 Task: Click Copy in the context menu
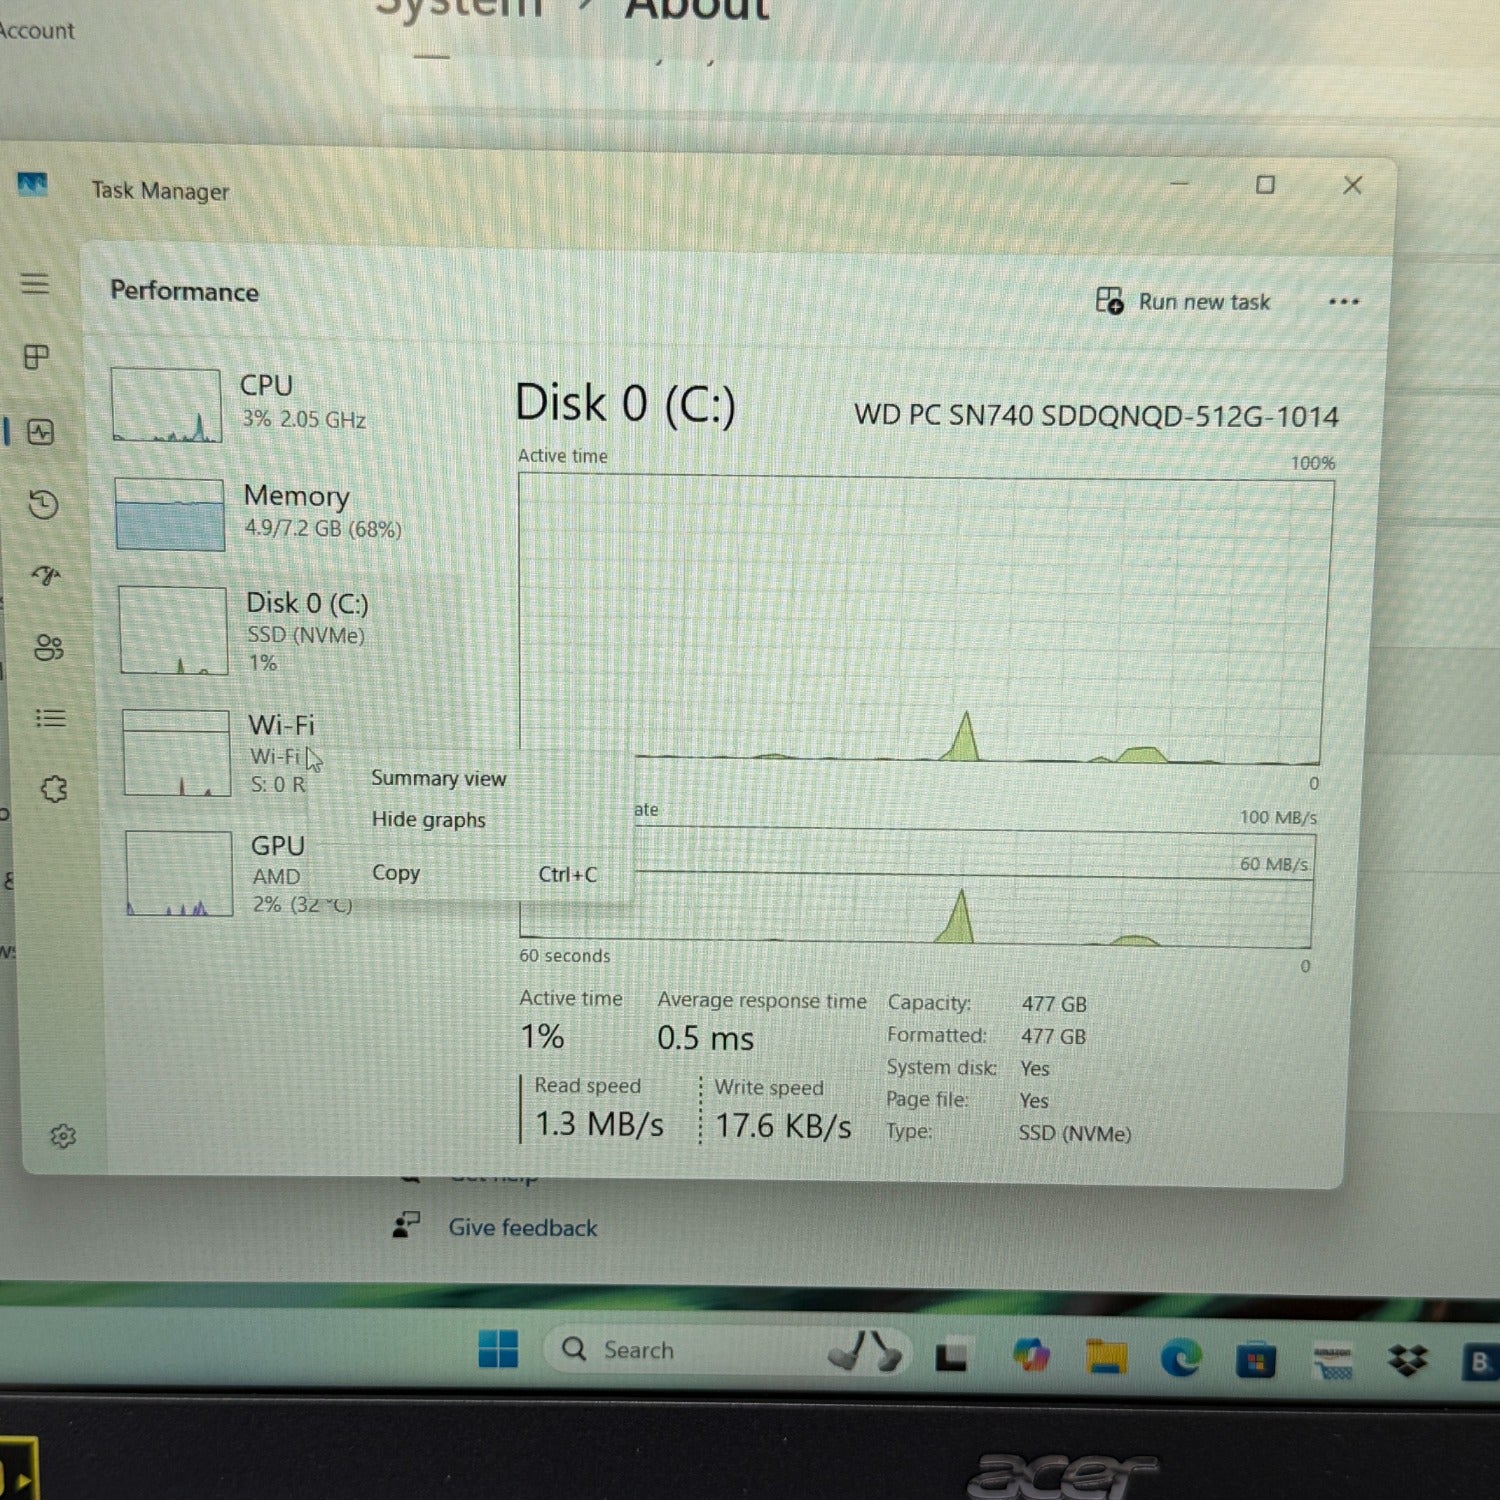click(x=396, y=873)
